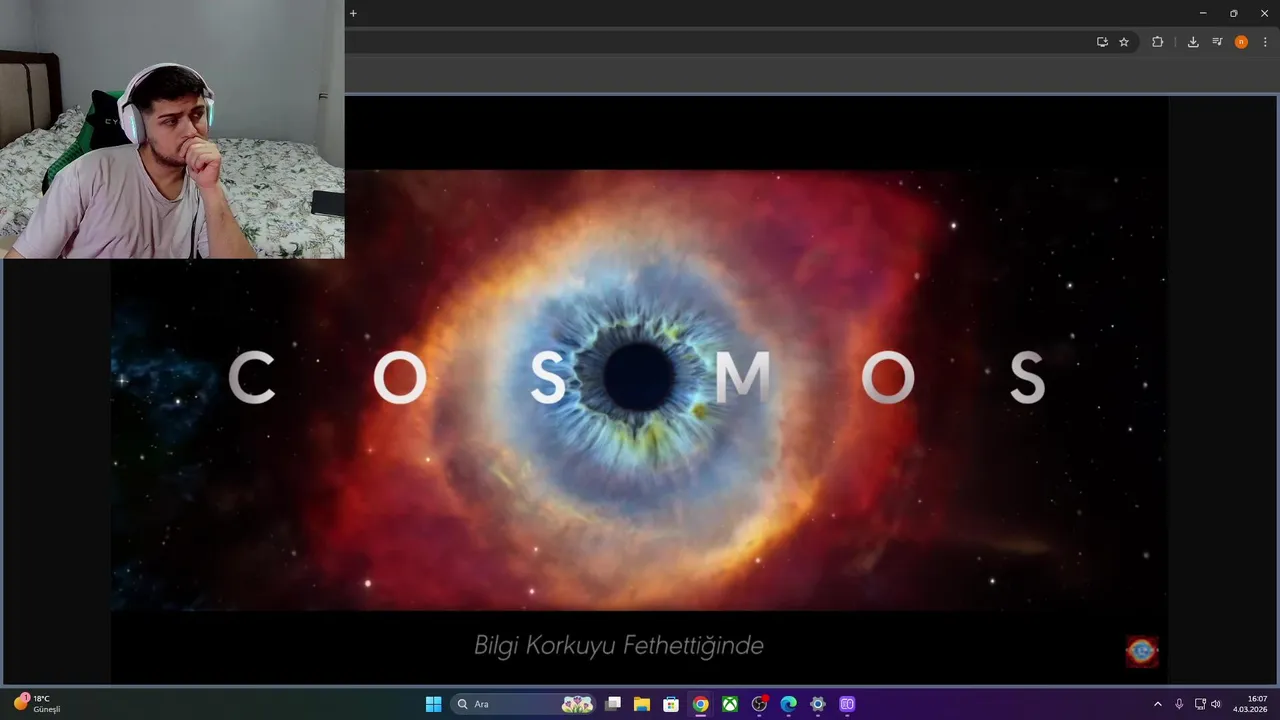Image resolution: width=1280 pixels, height=720 pixels.
Task: Open the Windows Start menu
Action: pyautogui.click(x=433, y=704)
